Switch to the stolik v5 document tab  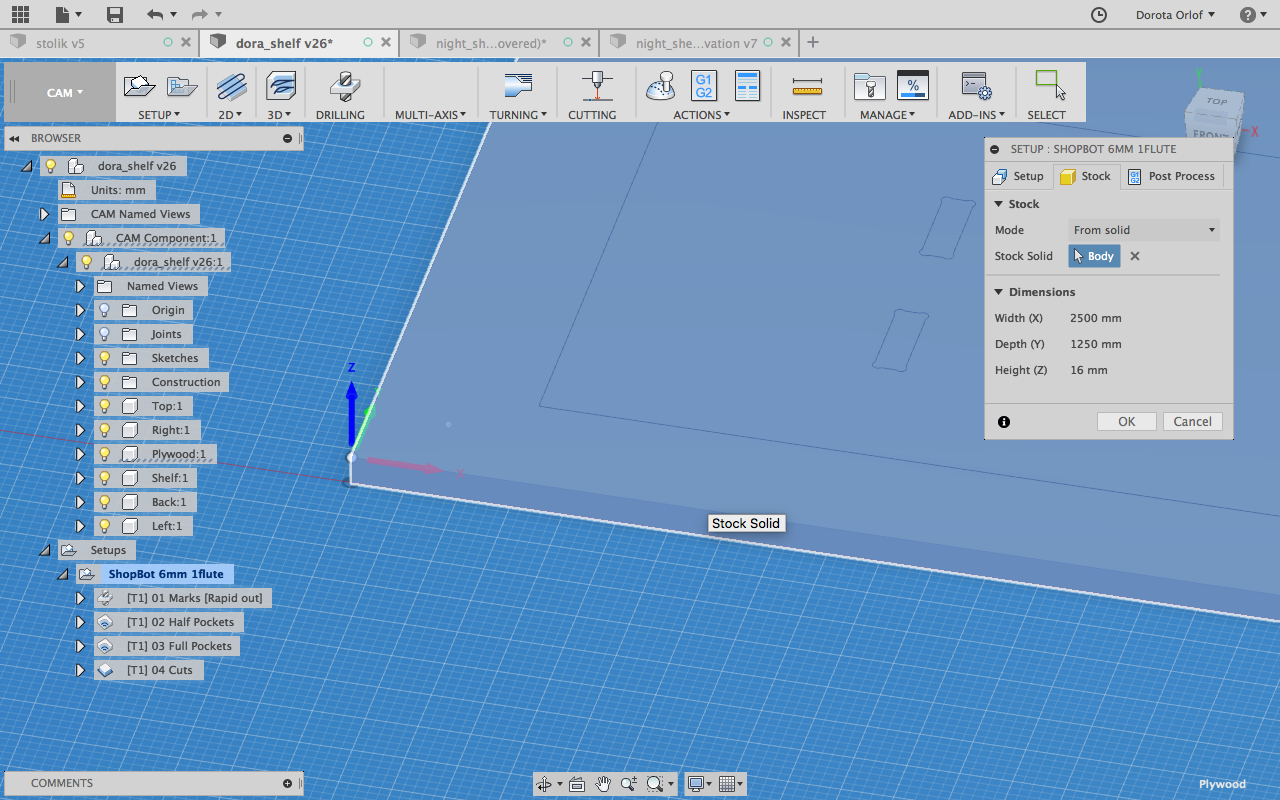(x=60, y=43)
